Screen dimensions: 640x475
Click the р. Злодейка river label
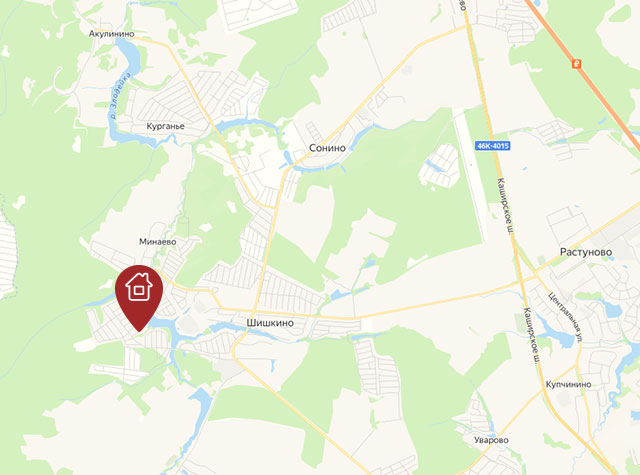[121, 96]
